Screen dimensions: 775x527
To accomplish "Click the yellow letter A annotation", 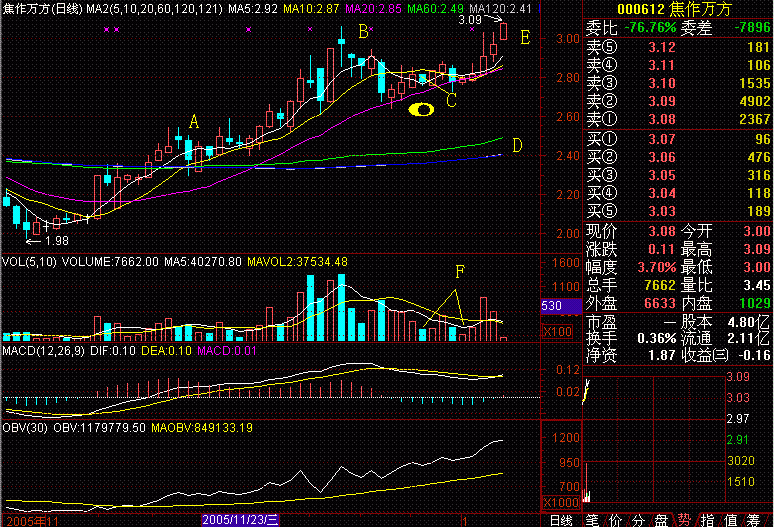I will pos(194,121).
